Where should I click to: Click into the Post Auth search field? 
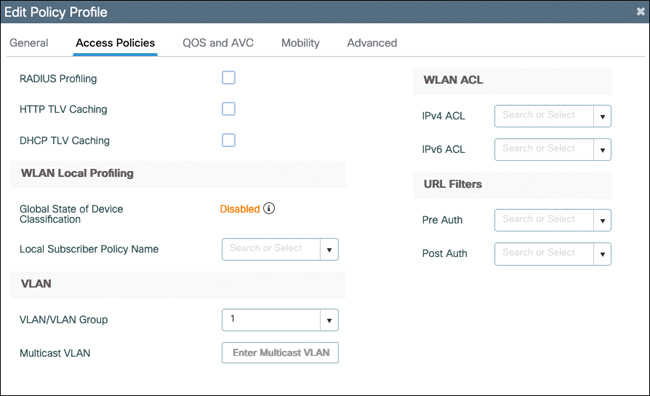(x=544, y=254)
